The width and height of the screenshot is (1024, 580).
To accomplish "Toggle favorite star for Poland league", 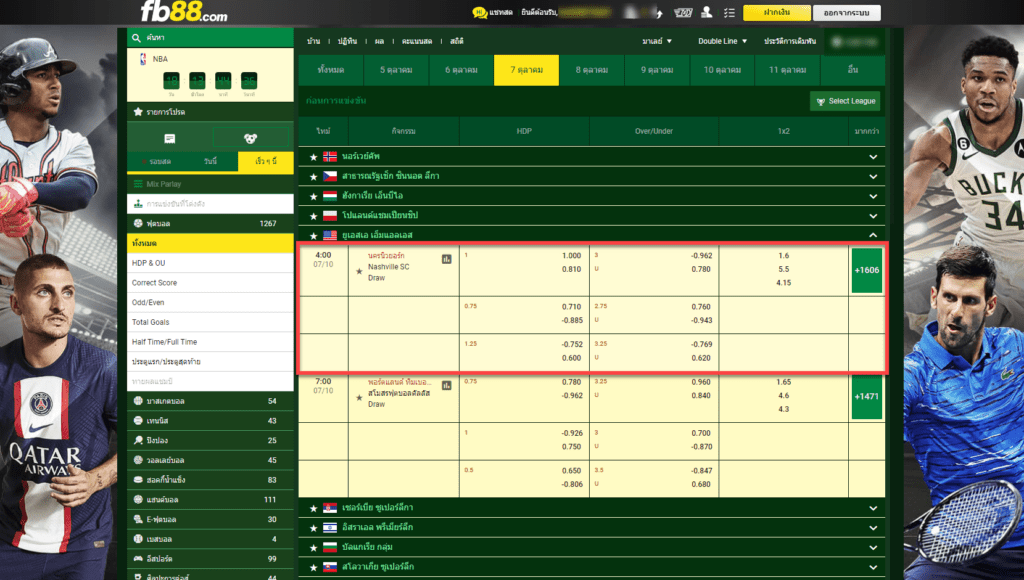I will point(313,216).
